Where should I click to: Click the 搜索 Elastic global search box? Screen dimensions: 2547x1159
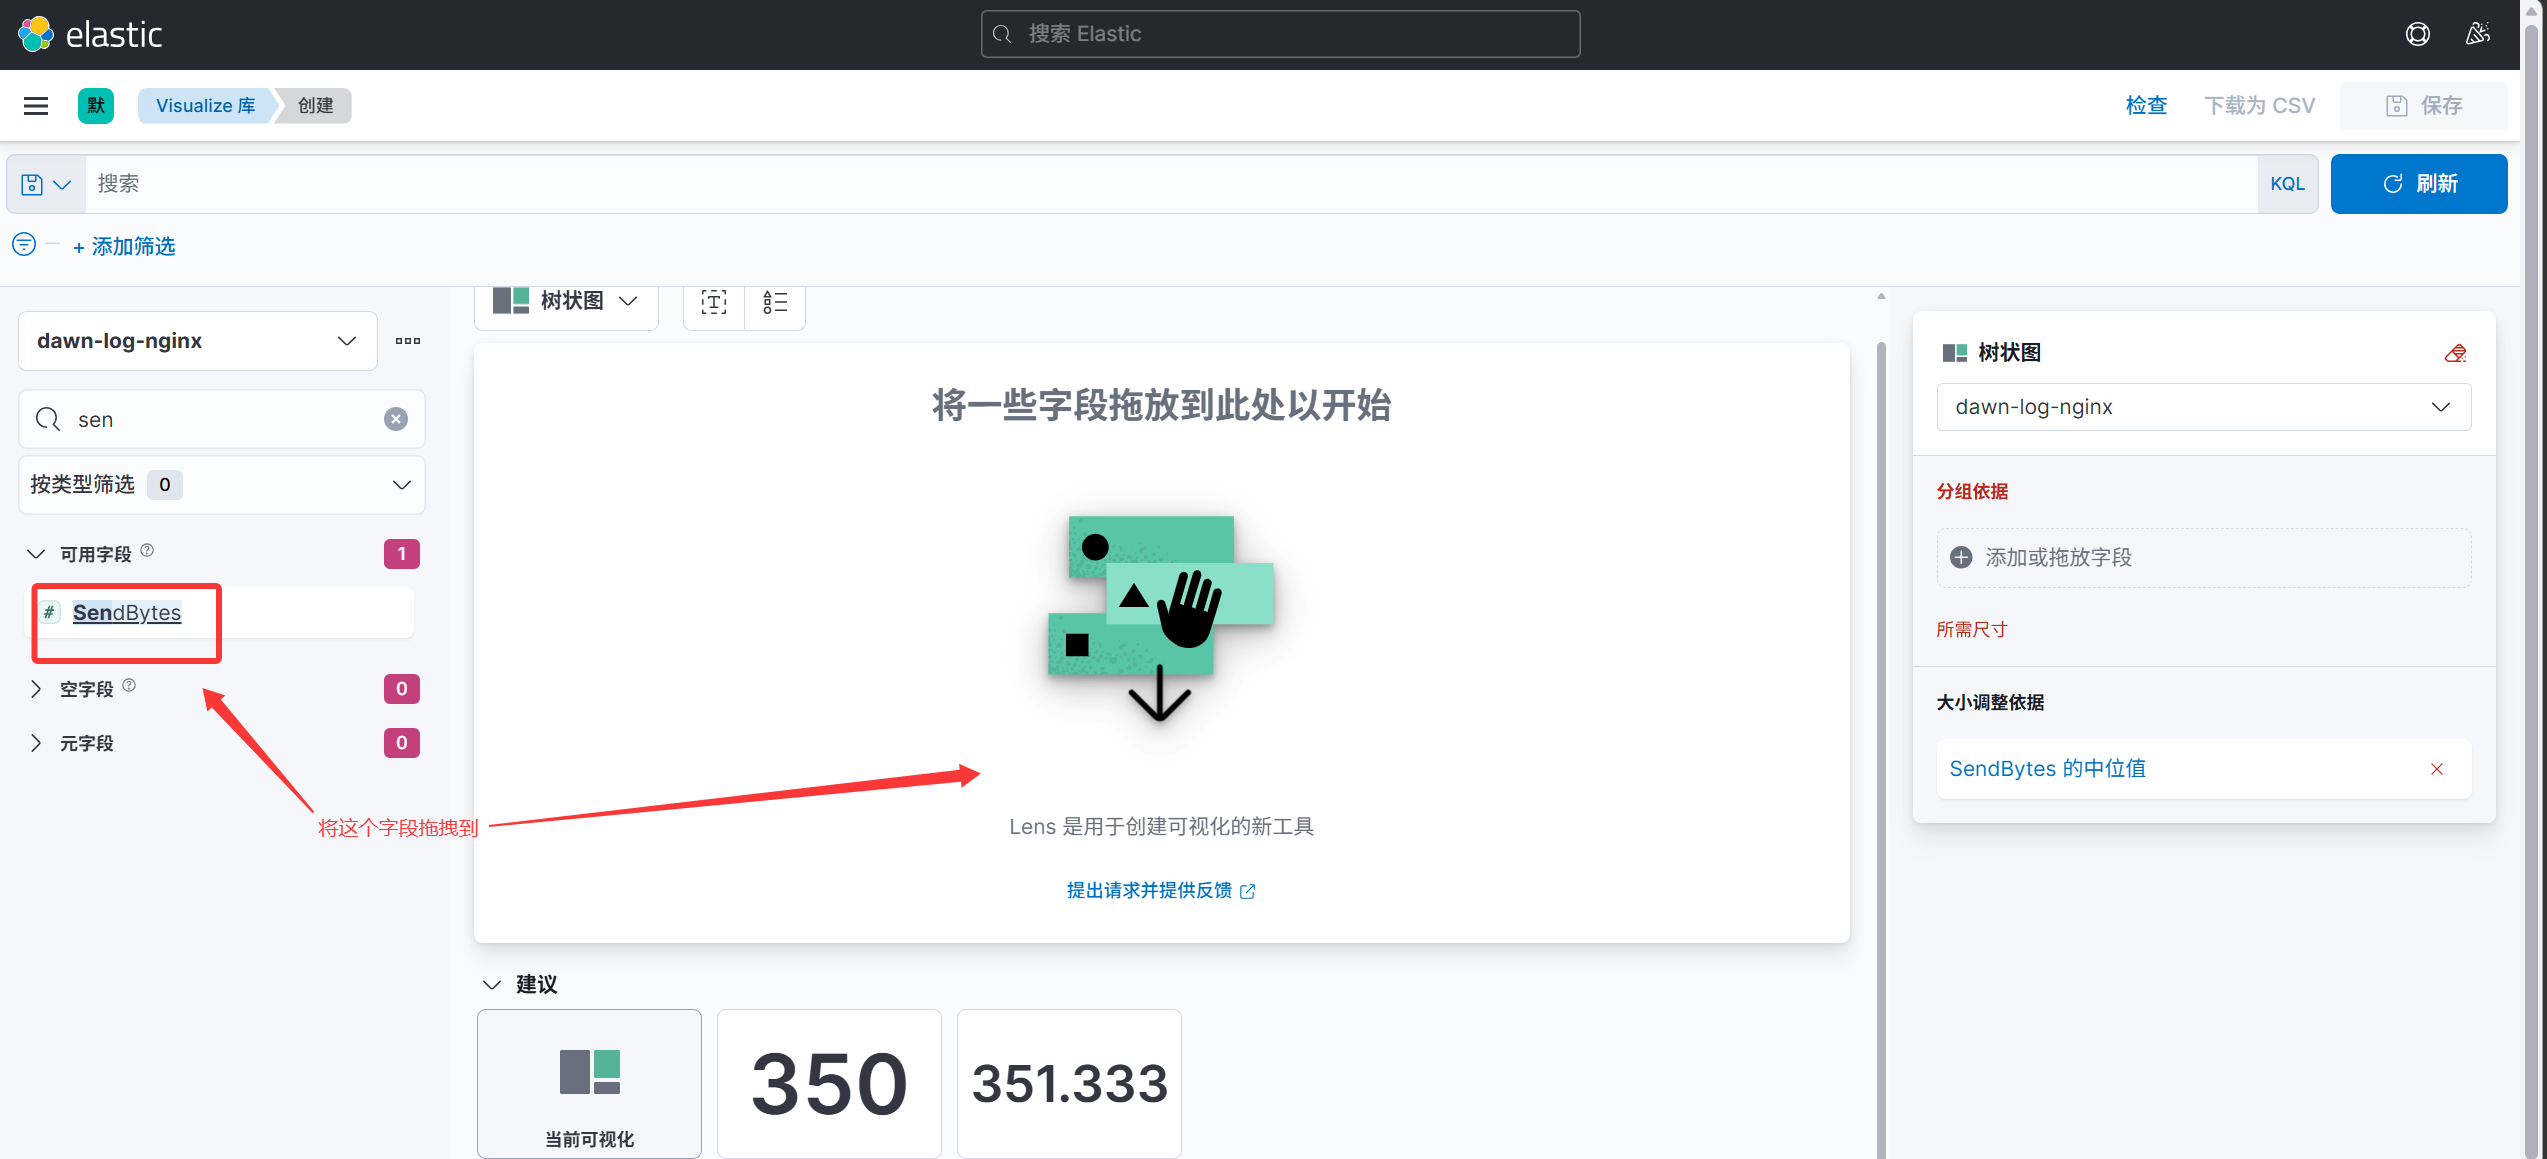(1280, 34)
